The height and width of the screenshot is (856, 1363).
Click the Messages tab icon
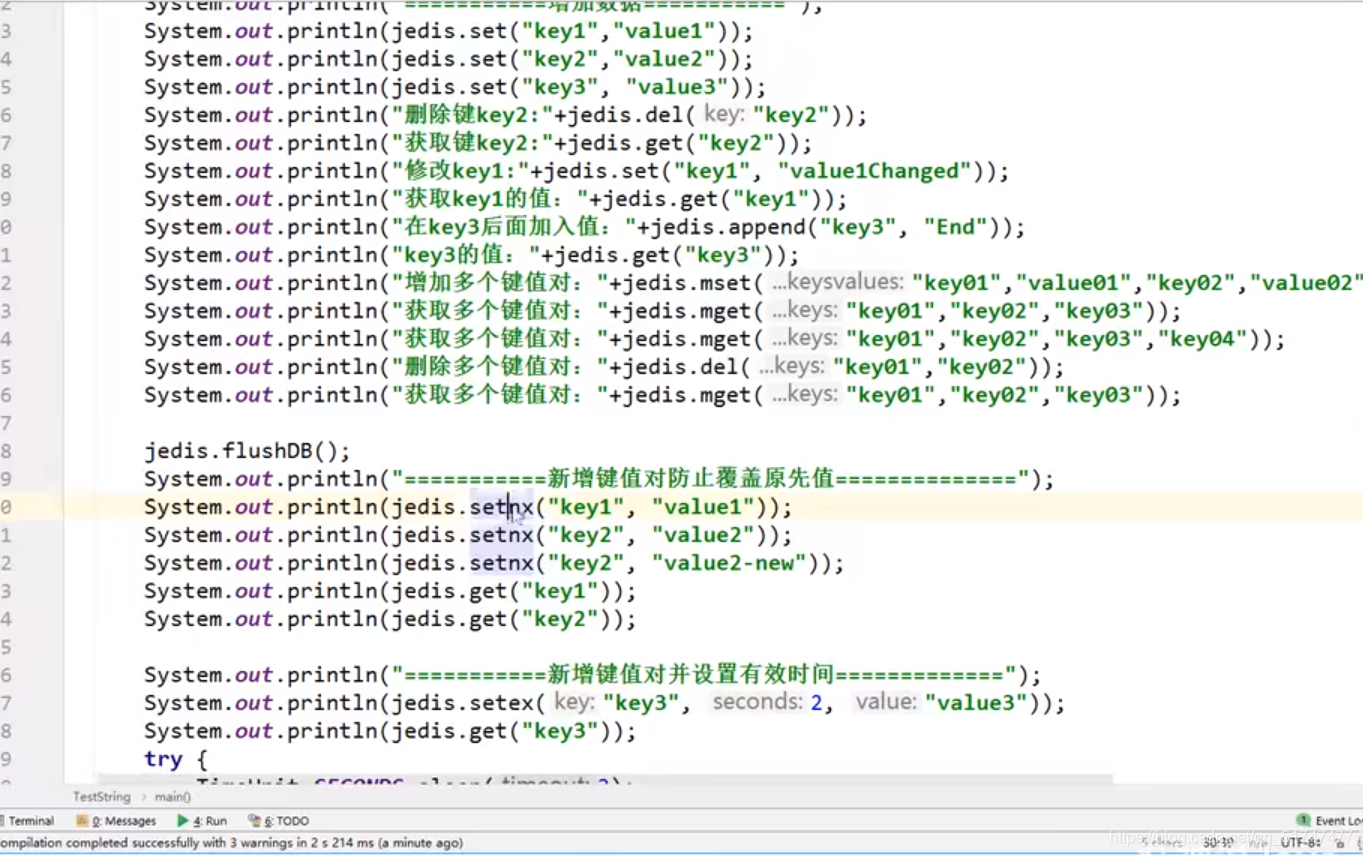click(83, 821)
